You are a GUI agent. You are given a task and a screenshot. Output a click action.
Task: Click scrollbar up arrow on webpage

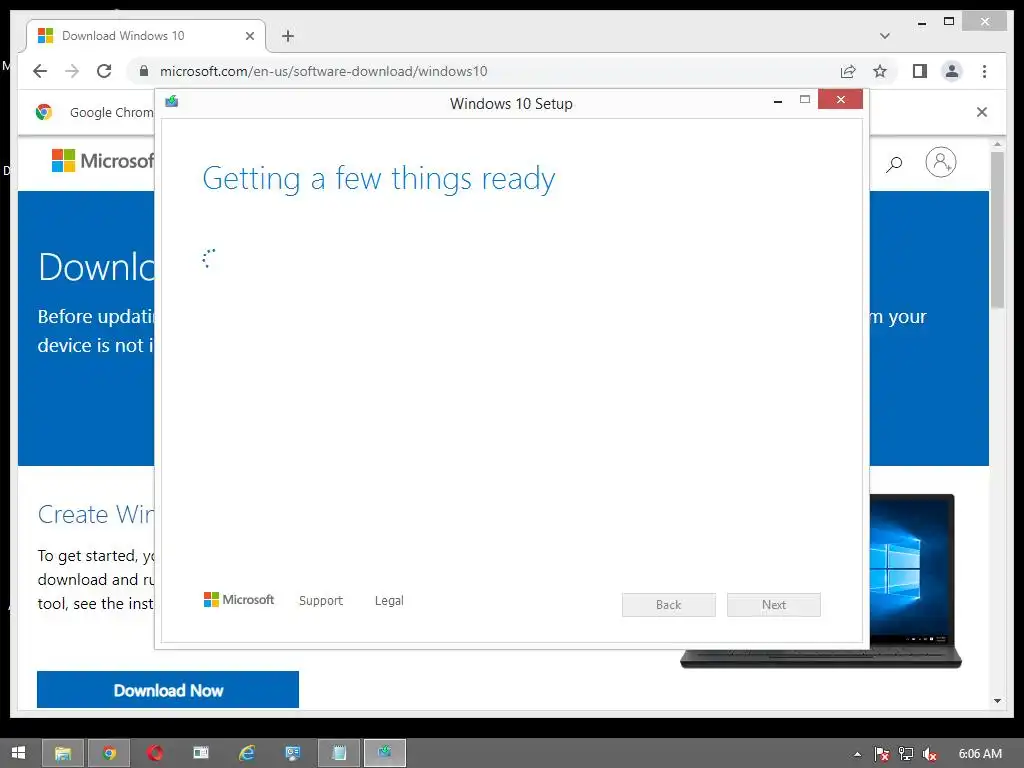(997, 144)
